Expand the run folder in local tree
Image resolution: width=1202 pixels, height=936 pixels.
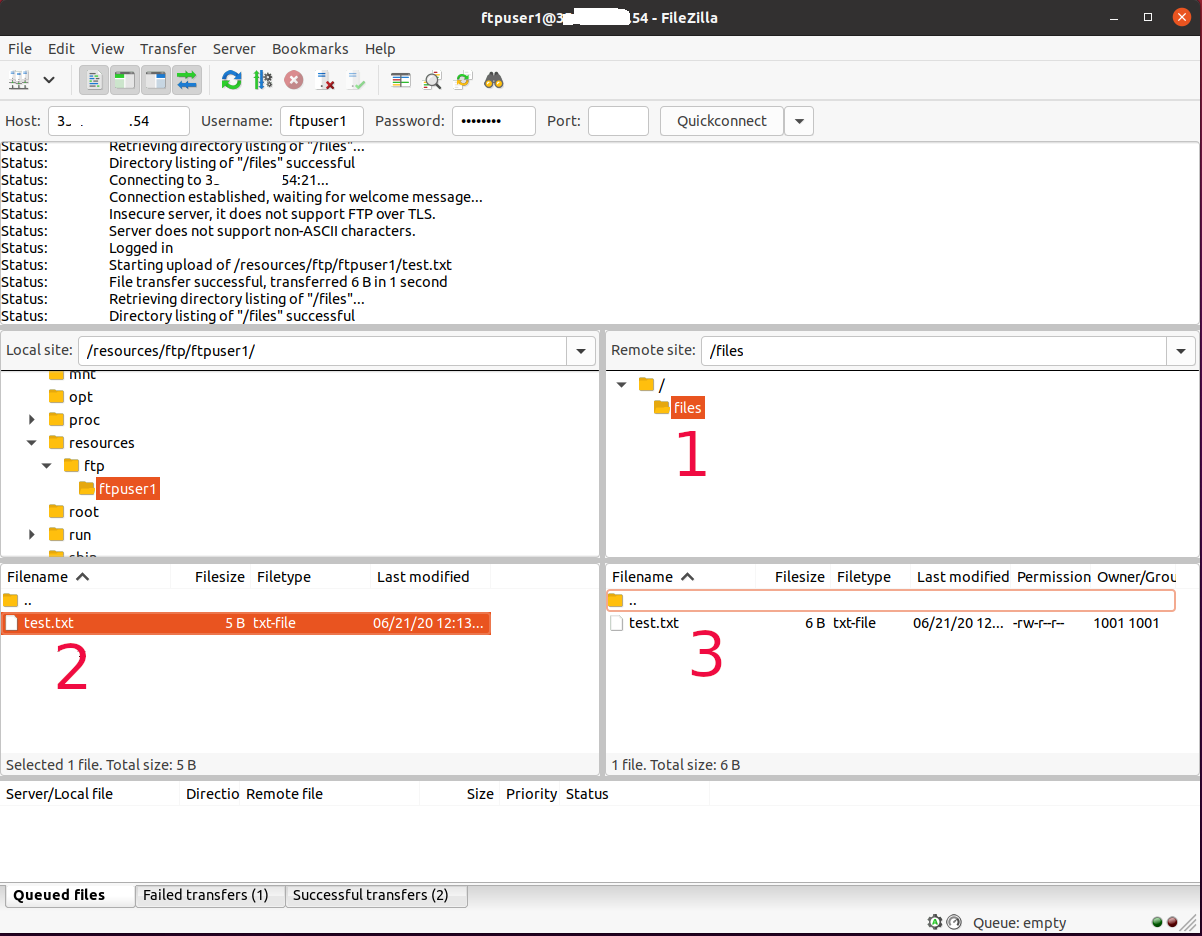pos(32,535)
